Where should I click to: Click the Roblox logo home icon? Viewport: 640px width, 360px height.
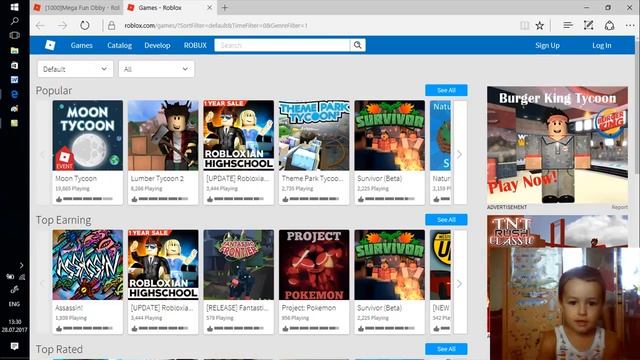coord(50,45)
